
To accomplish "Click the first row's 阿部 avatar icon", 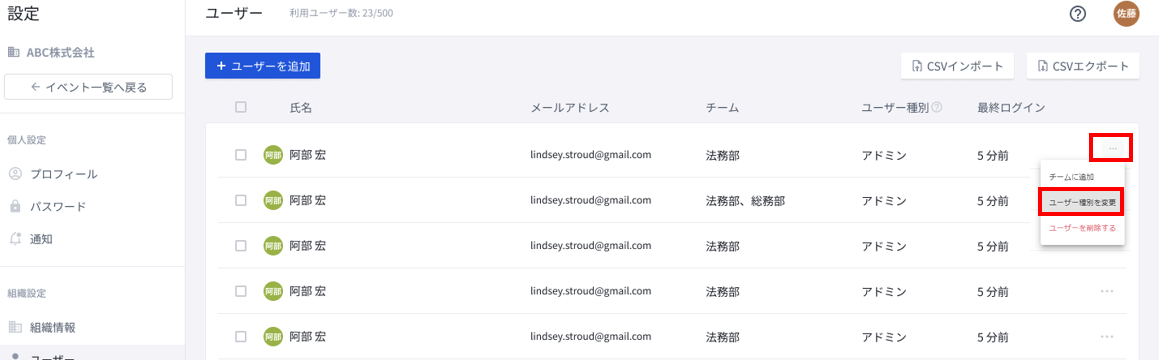I will 273,155.
